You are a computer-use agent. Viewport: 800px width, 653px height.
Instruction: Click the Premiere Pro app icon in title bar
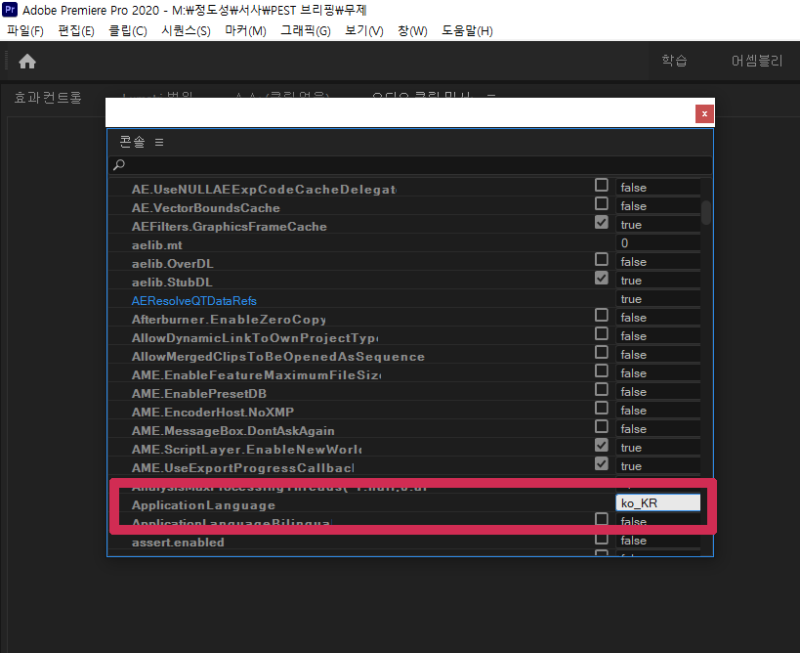[10, 9]
